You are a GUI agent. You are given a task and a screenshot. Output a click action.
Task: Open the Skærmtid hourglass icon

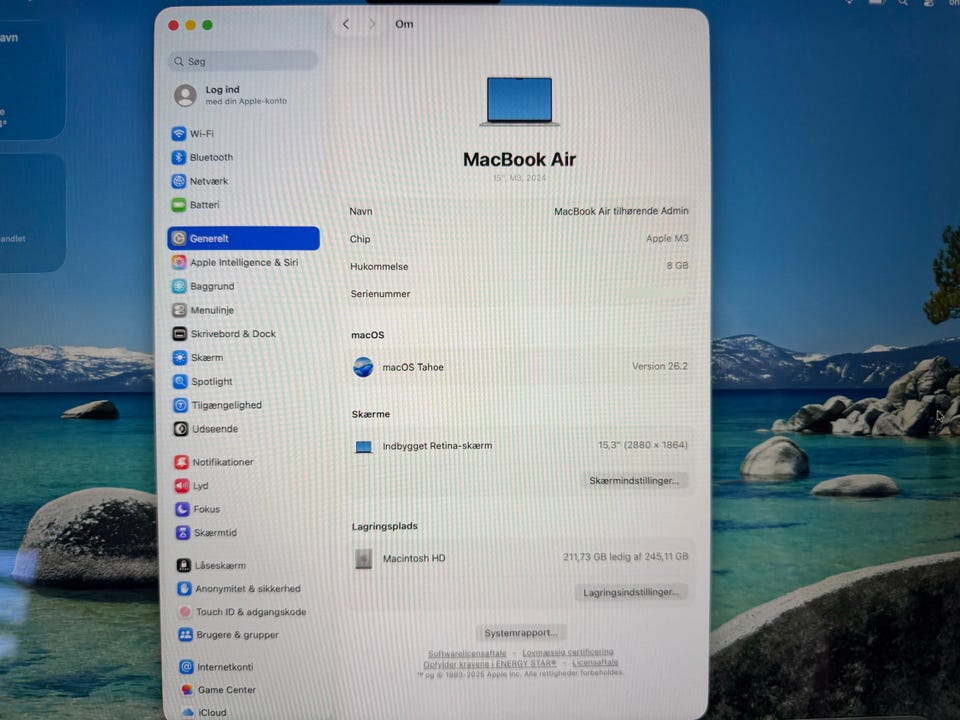(x=183, y=533)
